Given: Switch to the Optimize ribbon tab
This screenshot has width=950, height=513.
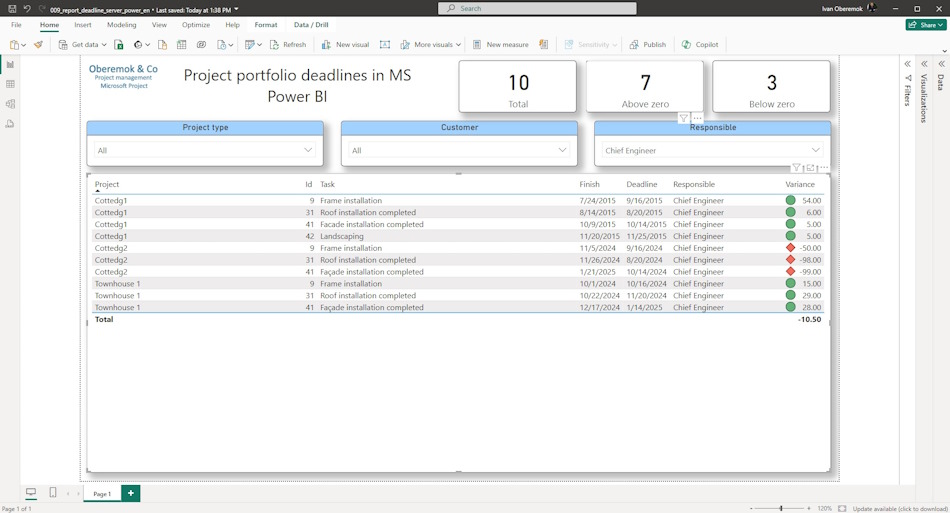Looking at the screenshot, I should (x=196, y=25).
